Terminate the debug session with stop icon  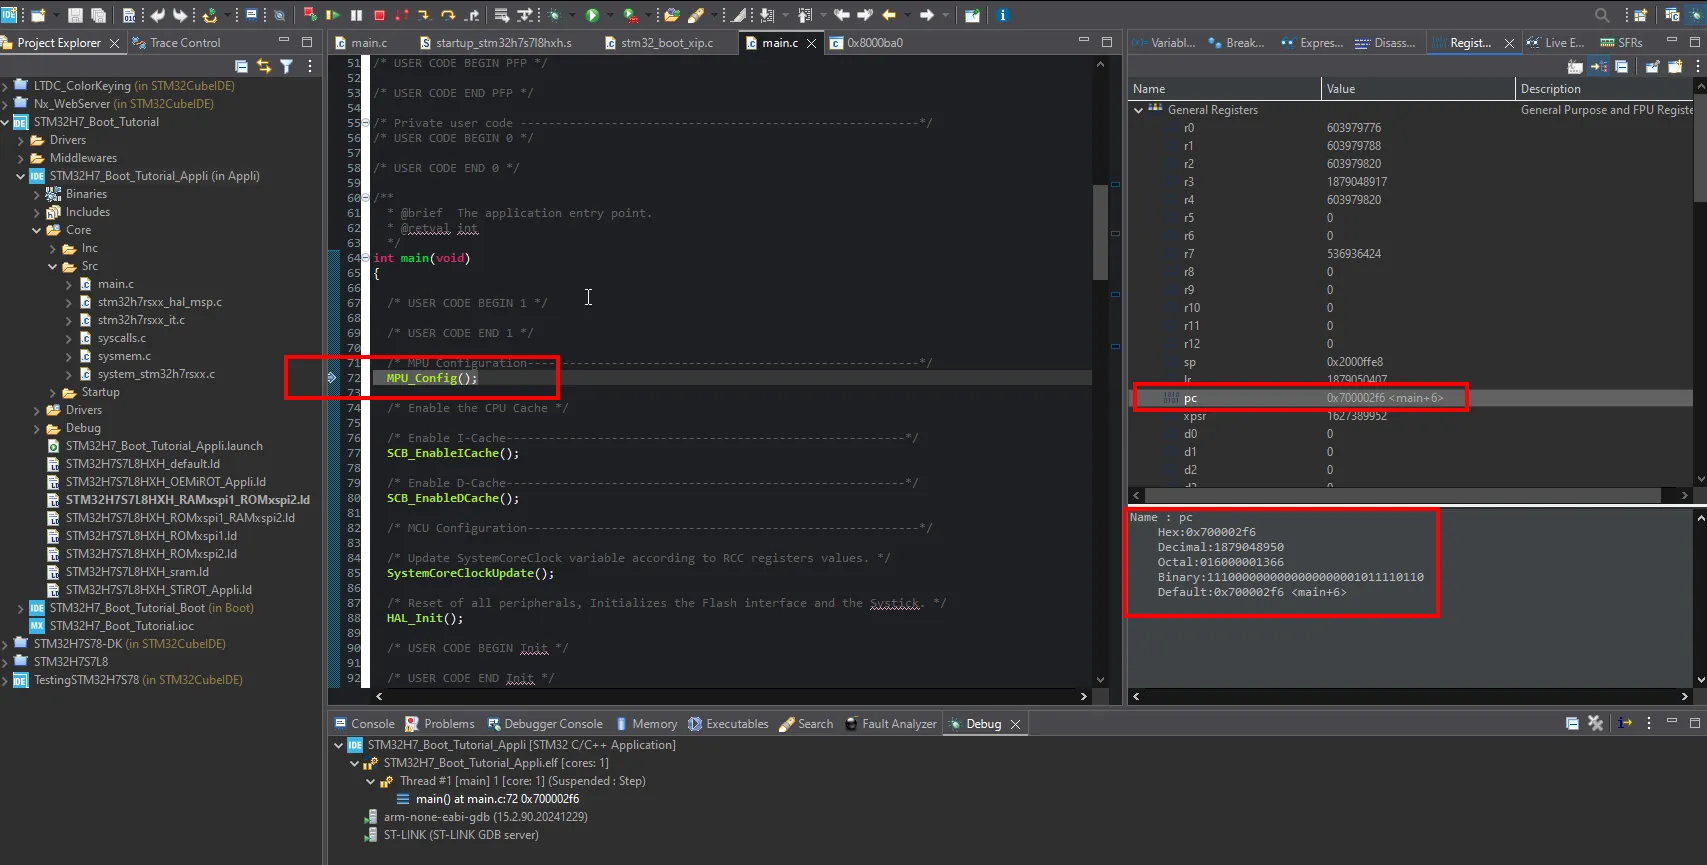coord(379,15)
